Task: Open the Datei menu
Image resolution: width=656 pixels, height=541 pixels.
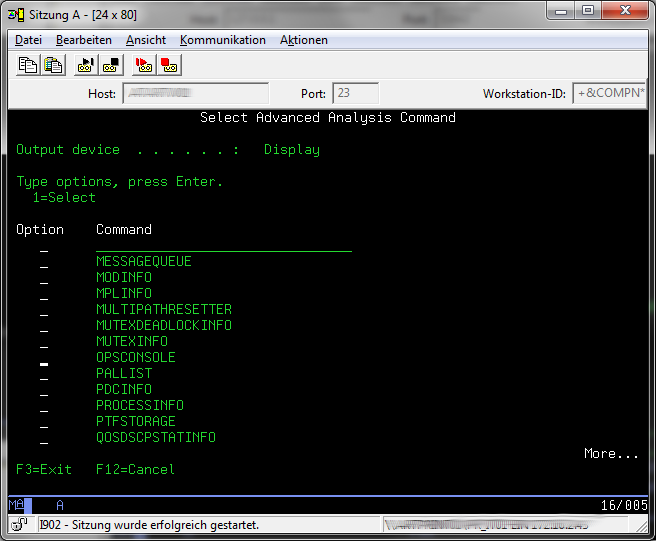Action: (x=29, y=40)
